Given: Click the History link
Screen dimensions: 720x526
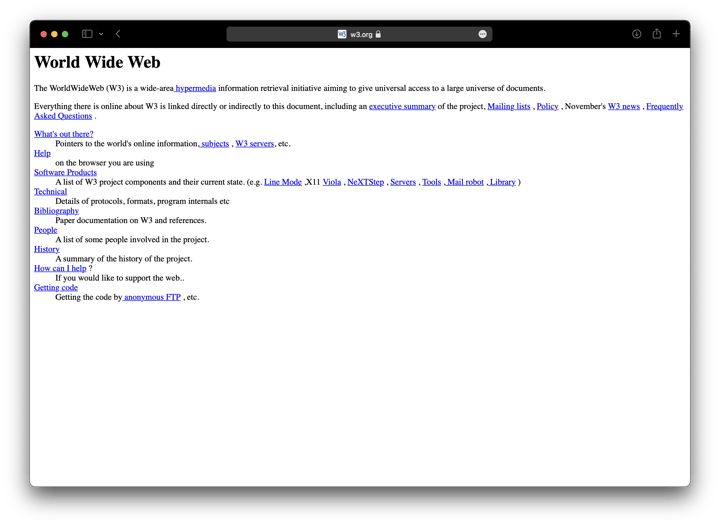Looking at the screenshot, I should [47, 249].
